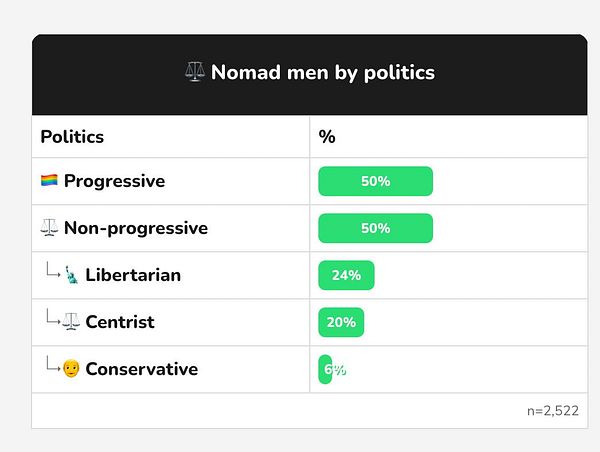Click the n=2,522 sample size note
Viewport: 600px width, 452px height.
pos(552,410)
